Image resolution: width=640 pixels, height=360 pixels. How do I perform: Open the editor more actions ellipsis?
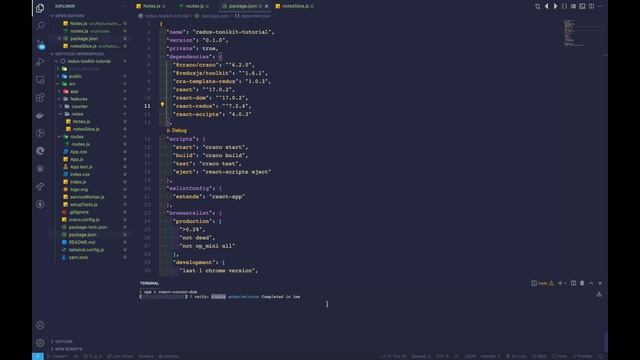coord(600,6)
